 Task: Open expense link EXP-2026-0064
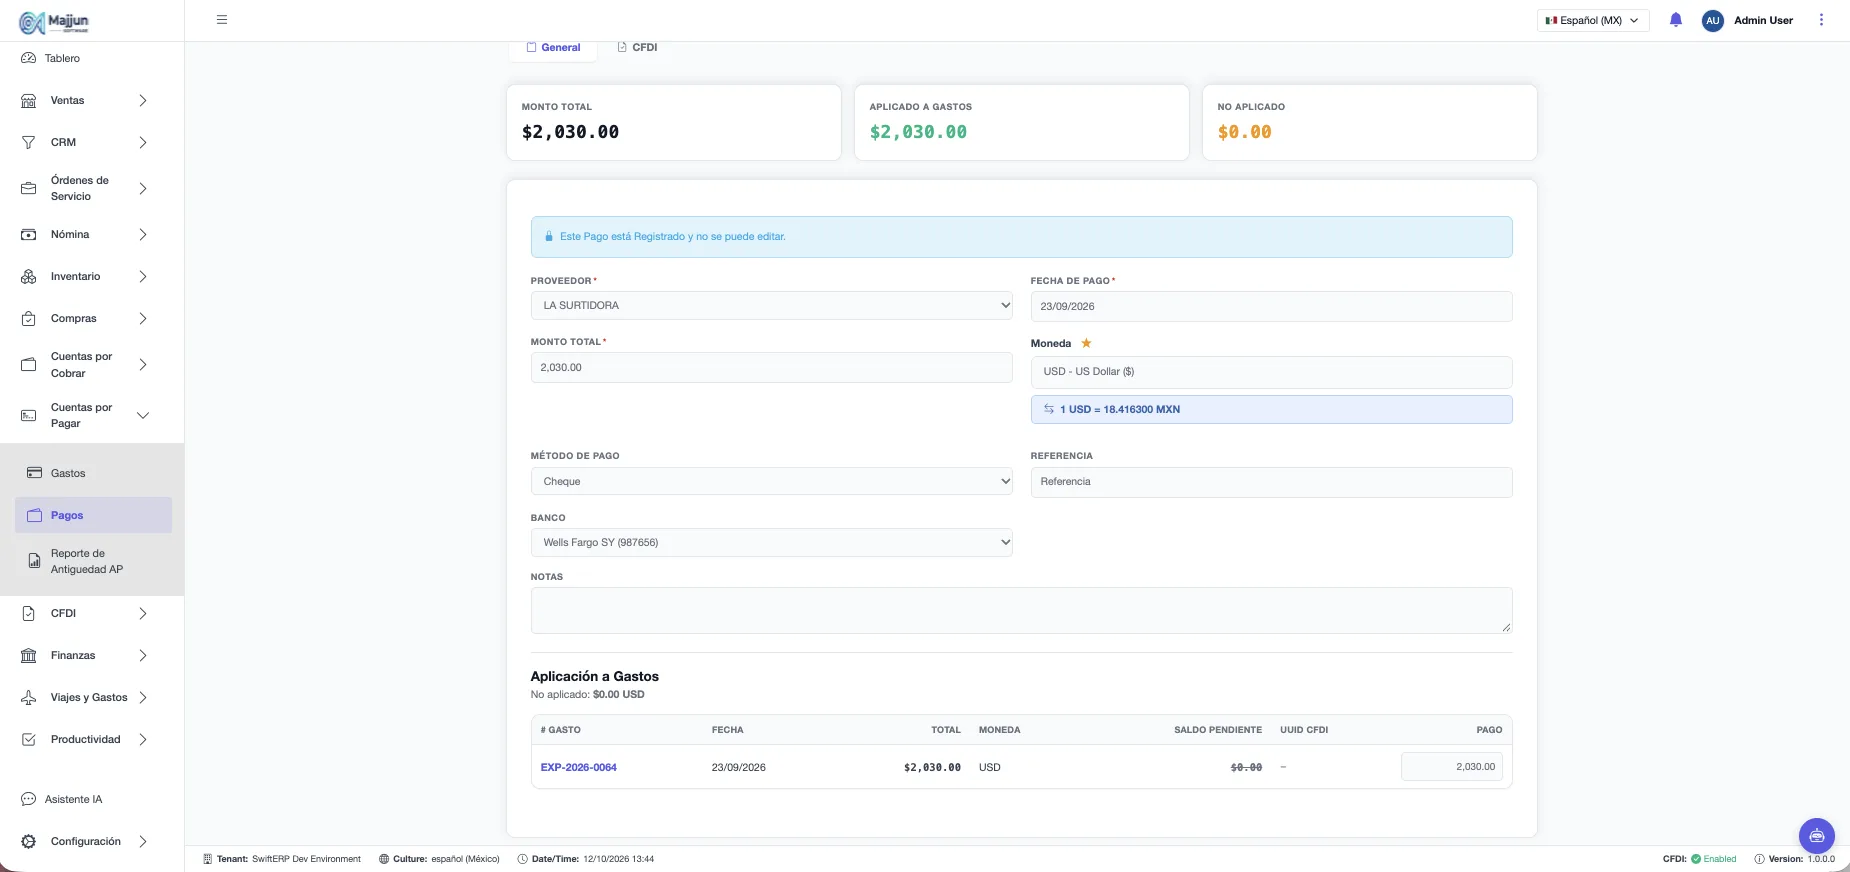578,767
